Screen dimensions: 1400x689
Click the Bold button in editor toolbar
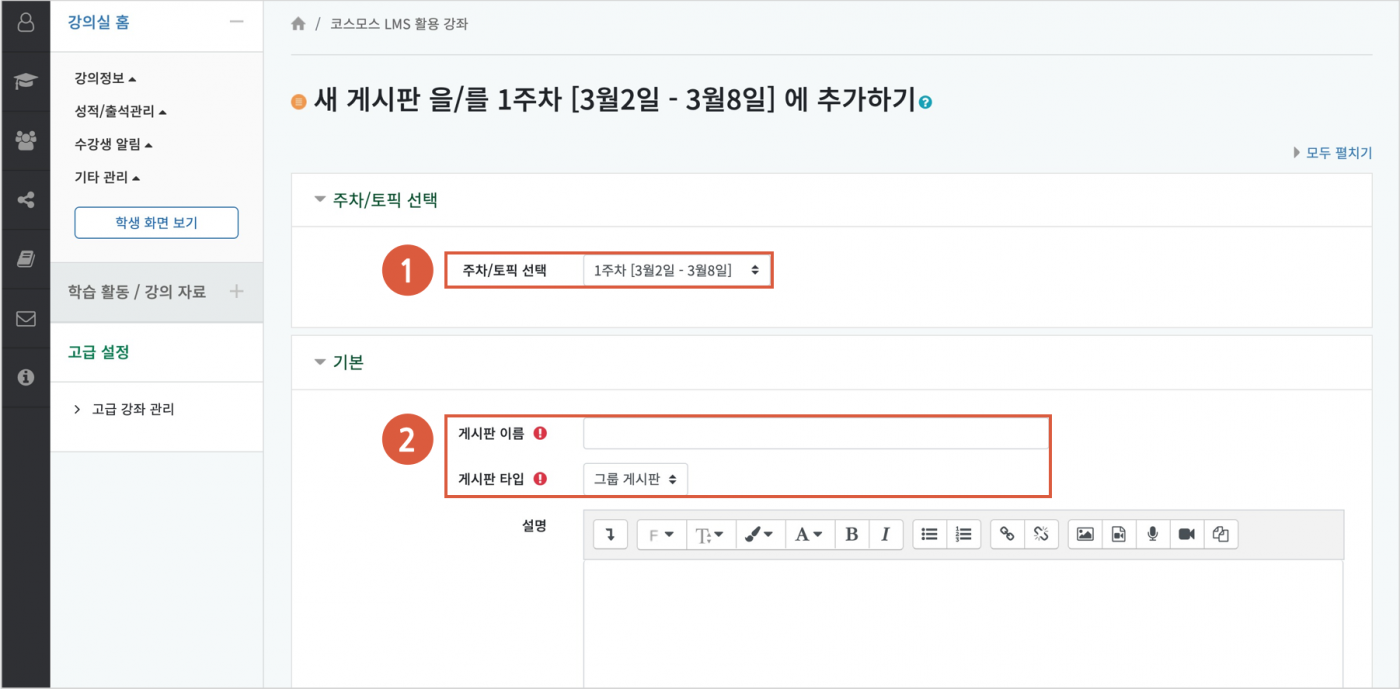pos(851,534)
